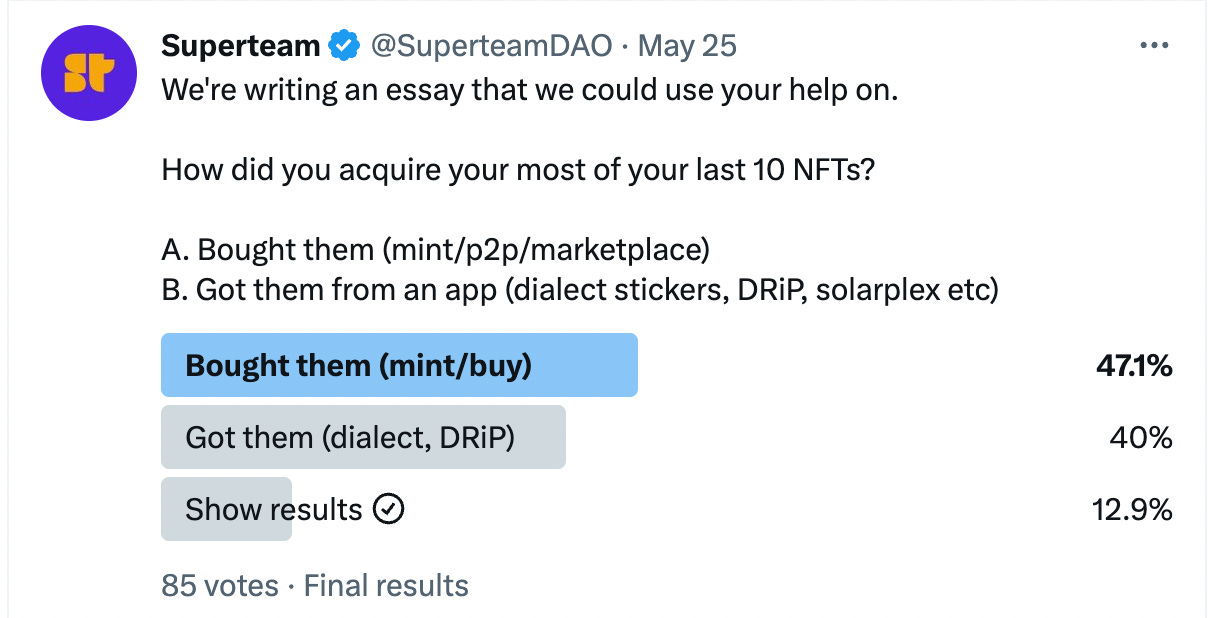This screenshot has width=1208, height=618.
Task: Click the 'st' logo inside the avatar circle
Action: point(88,73)
